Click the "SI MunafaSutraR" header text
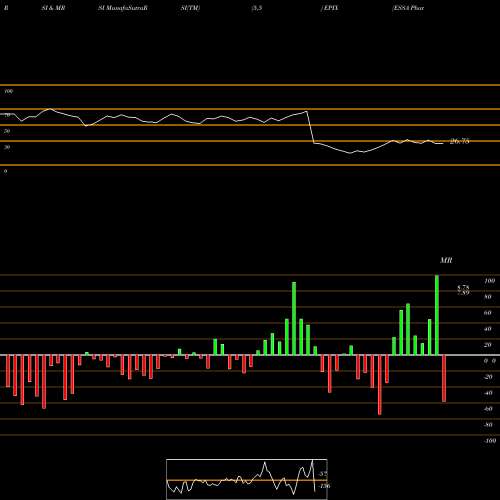 [122, 8]
